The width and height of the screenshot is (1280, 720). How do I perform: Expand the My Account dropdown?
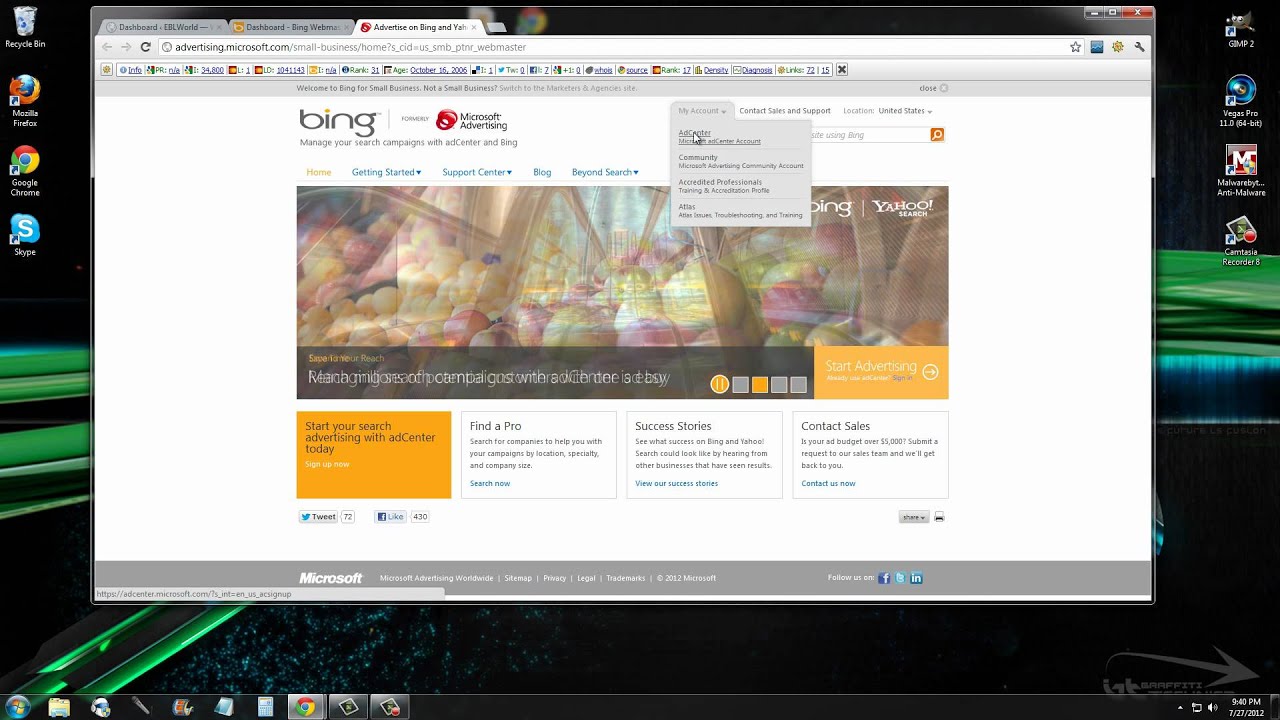pyautogui.click(x=702, y=111)
